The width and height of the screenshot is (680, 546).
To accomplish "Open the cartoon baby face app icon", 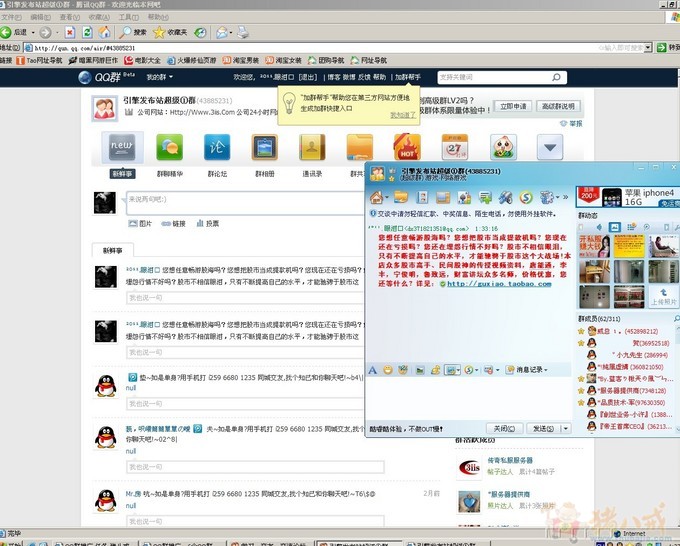I will pyautogui.click(x=503, y=147).
